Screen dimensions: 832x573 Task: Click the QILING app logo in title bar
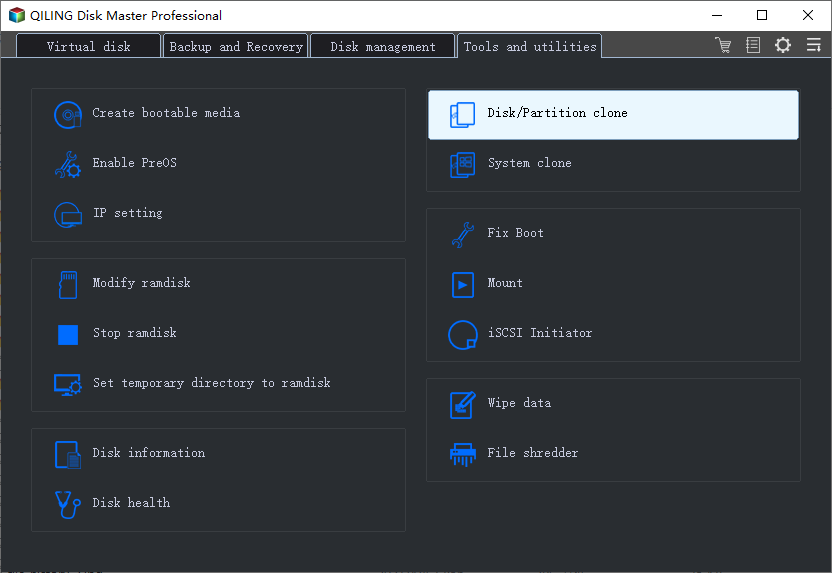click(16, 15)
